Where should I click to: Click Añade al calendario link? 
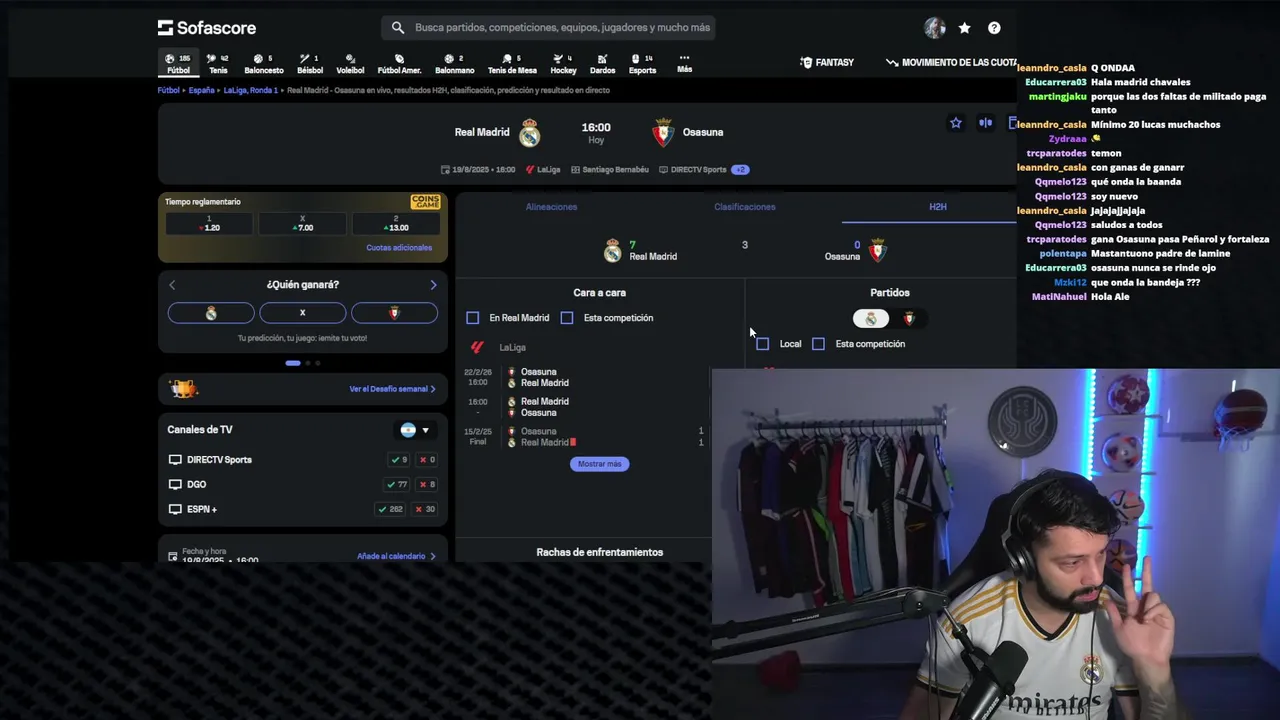pos(396,556)
